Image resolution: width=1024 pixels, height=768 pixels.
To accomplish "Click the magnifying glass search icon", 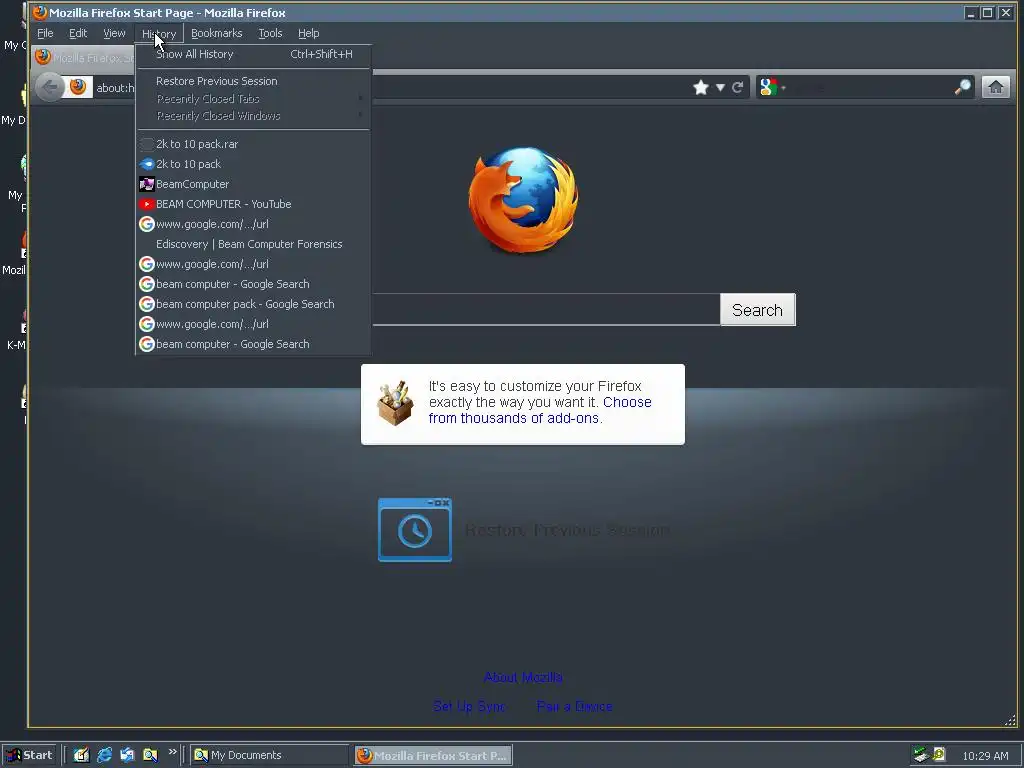I will pos(963,87).
